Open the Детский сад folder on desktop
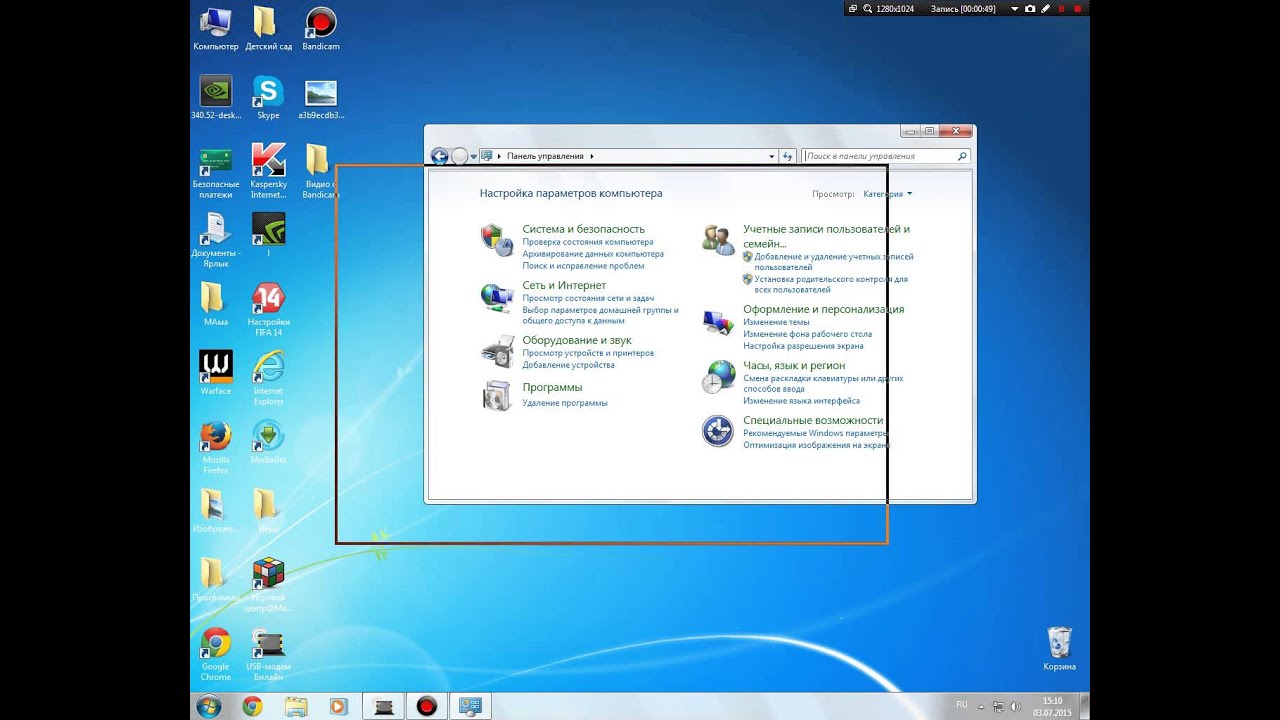The width and height of the screenshot is (1280, 720). point(268,28)
